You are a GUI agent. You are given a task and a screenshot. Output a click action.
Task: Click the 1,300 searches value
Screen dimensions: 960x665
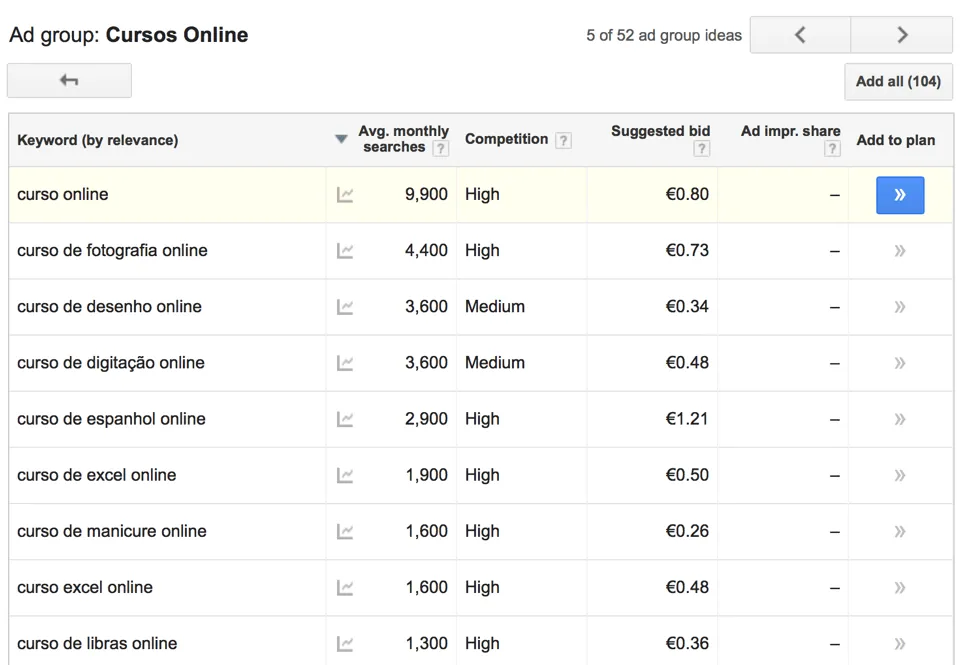click(x=427, y=644)
